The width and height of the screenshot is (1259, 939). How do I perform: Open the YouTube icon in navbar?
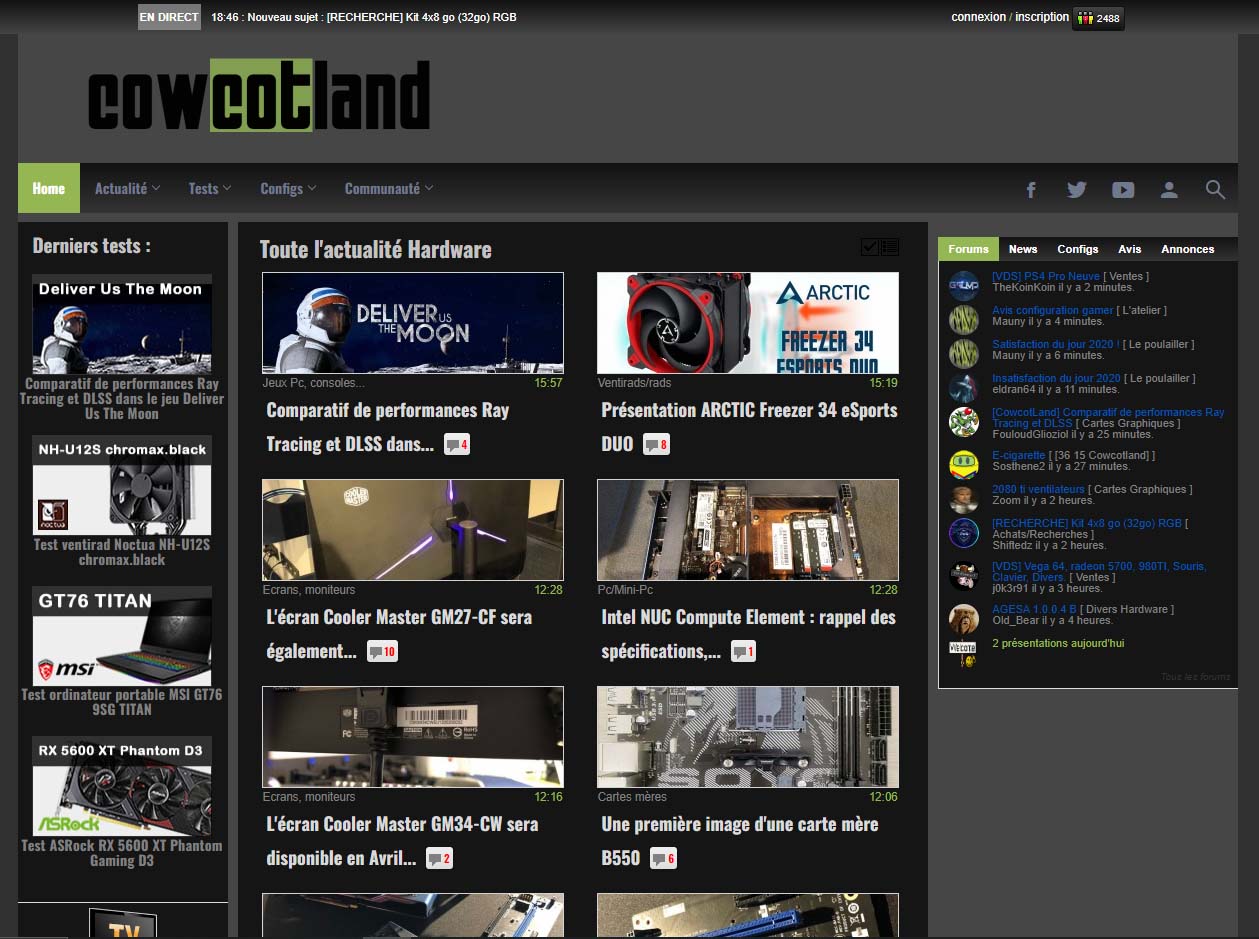(x=1123, y=189)
